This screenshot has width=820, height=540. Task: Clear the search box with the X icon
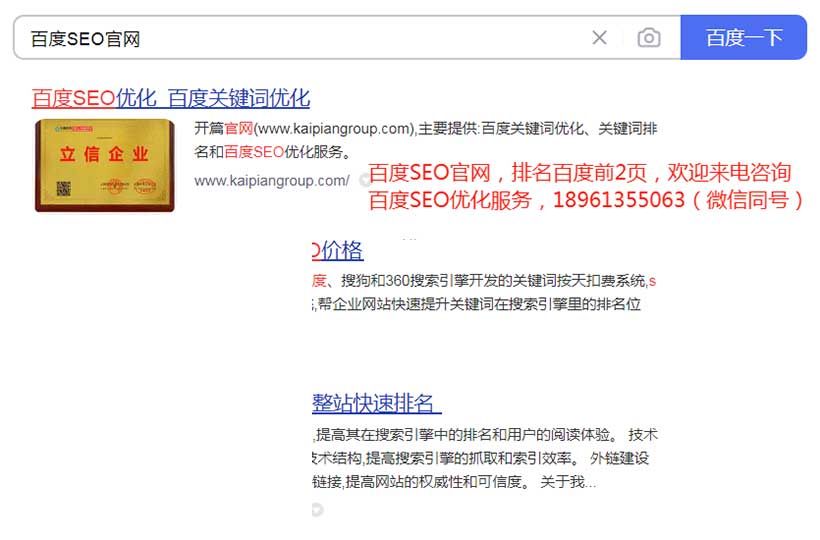(599, 38)
